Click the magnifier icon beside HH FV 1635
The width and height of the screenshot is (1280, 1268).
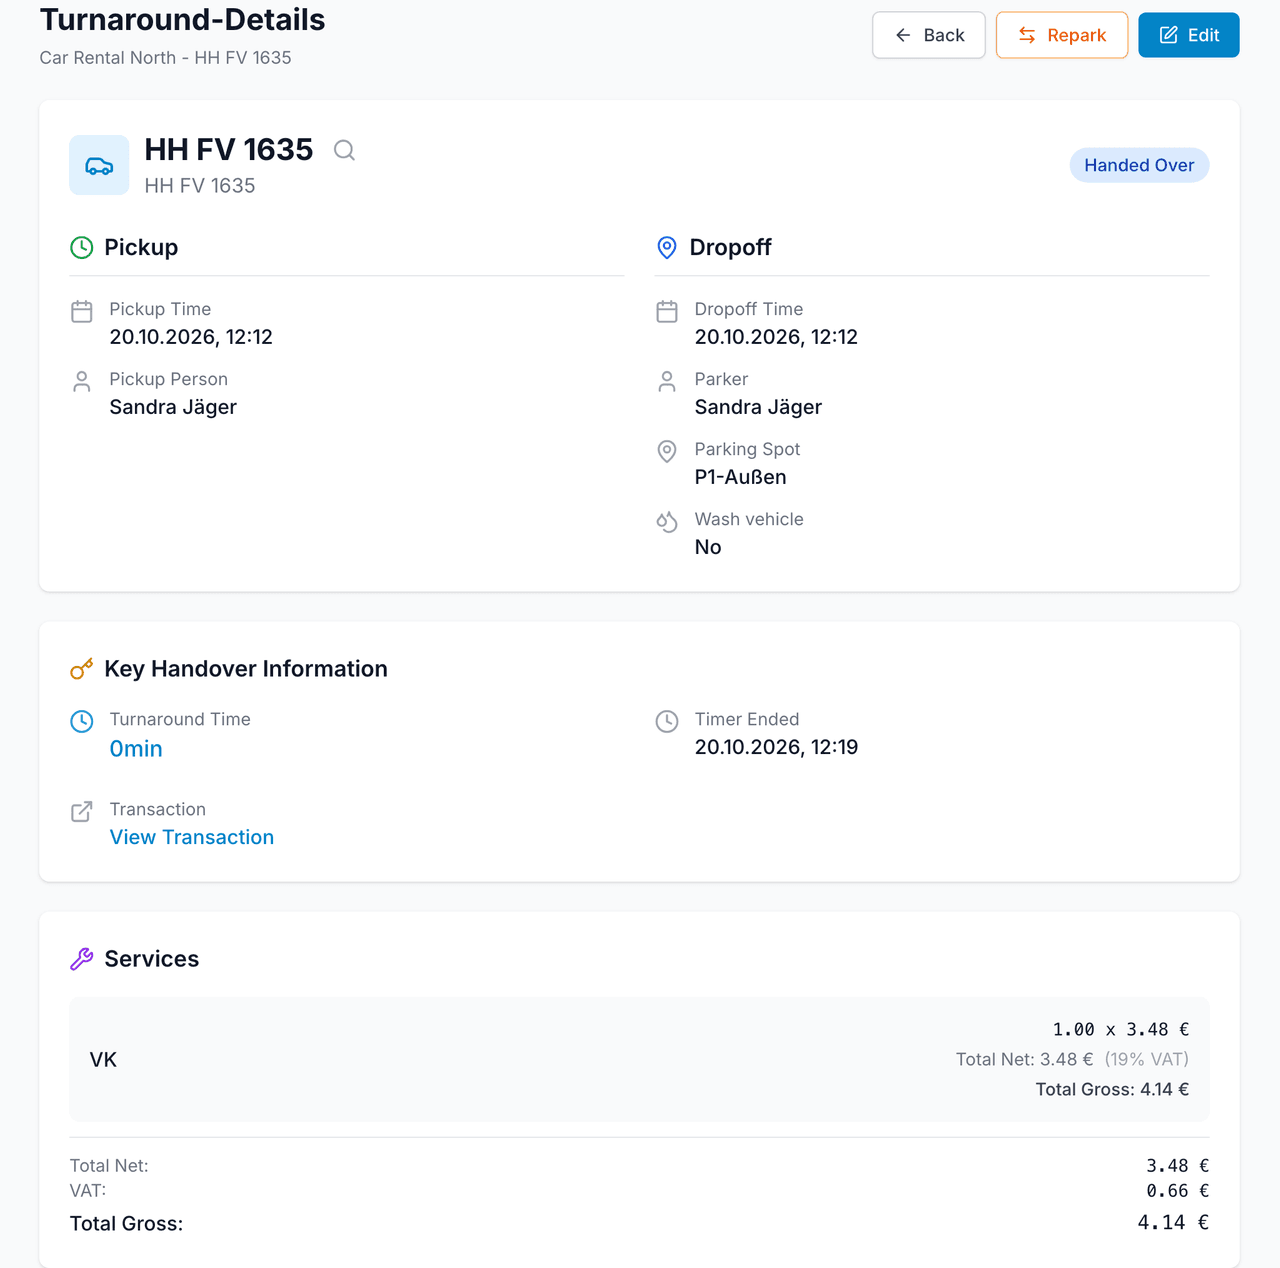[x=344, y=150]
